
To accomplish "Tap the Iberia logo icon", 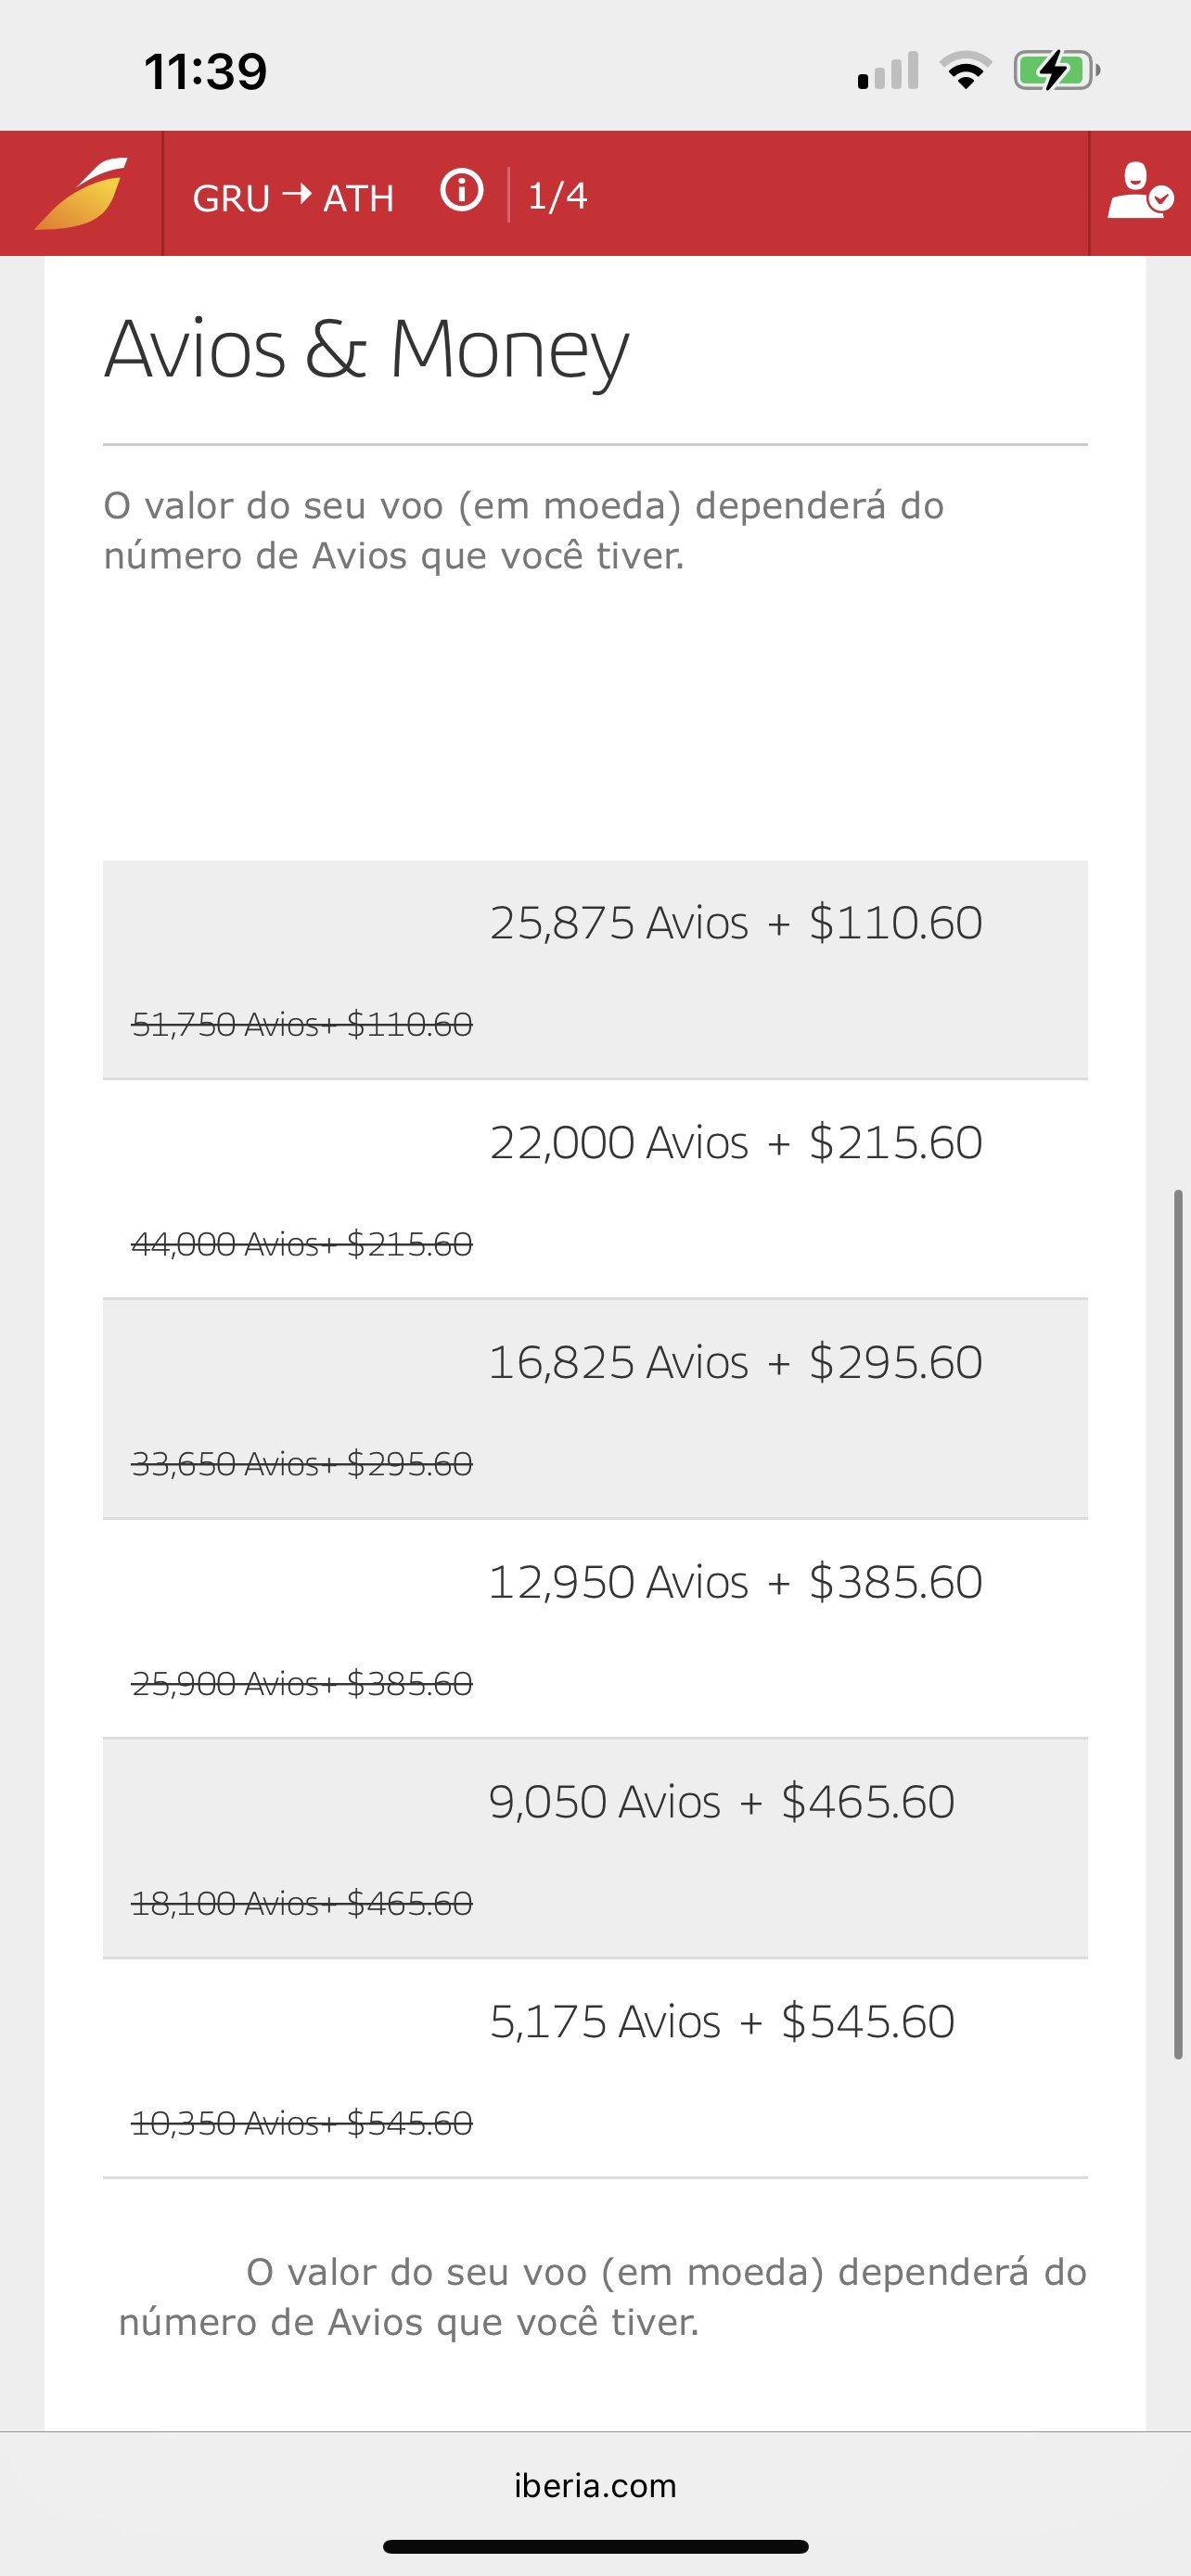I will tap(82, 193).
